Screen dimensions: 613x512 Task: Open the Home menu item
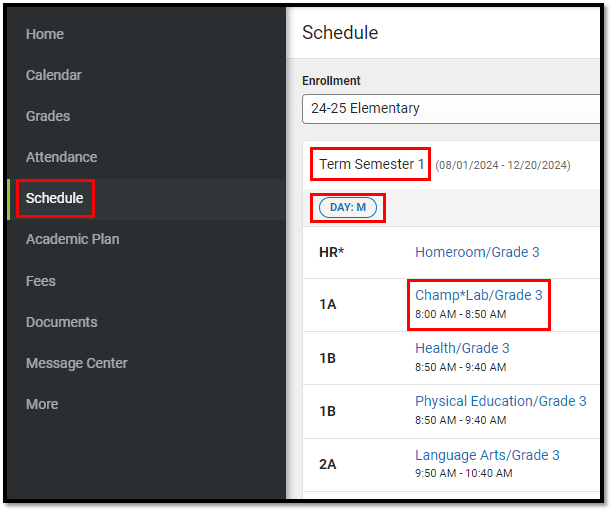tap(45, 34)
